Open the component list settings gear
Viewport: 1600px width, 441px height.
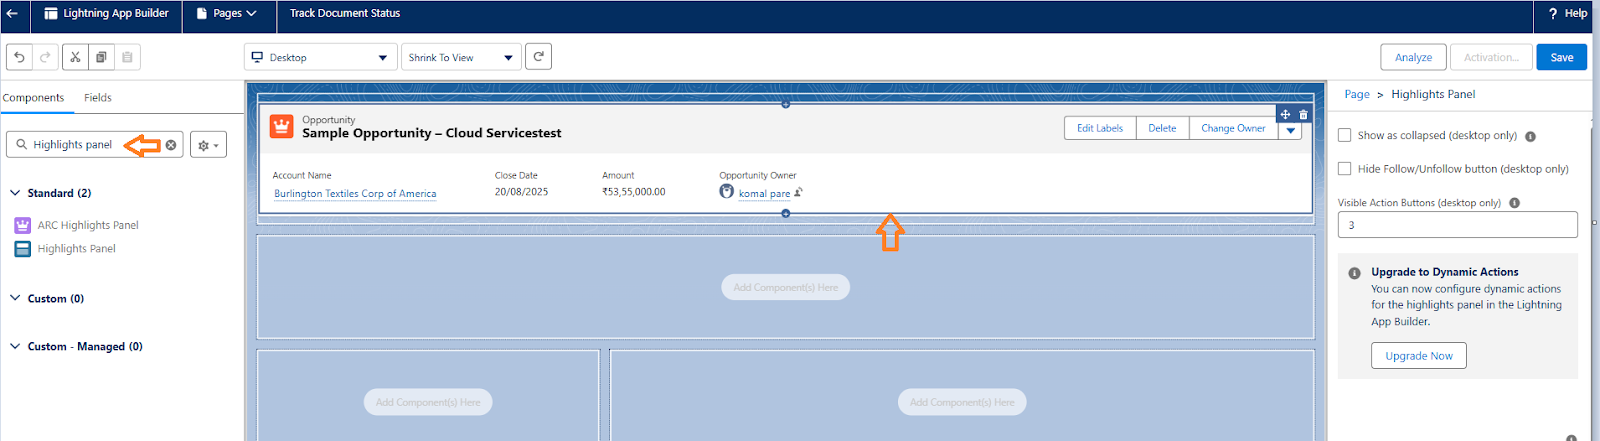tap(208, 145)
